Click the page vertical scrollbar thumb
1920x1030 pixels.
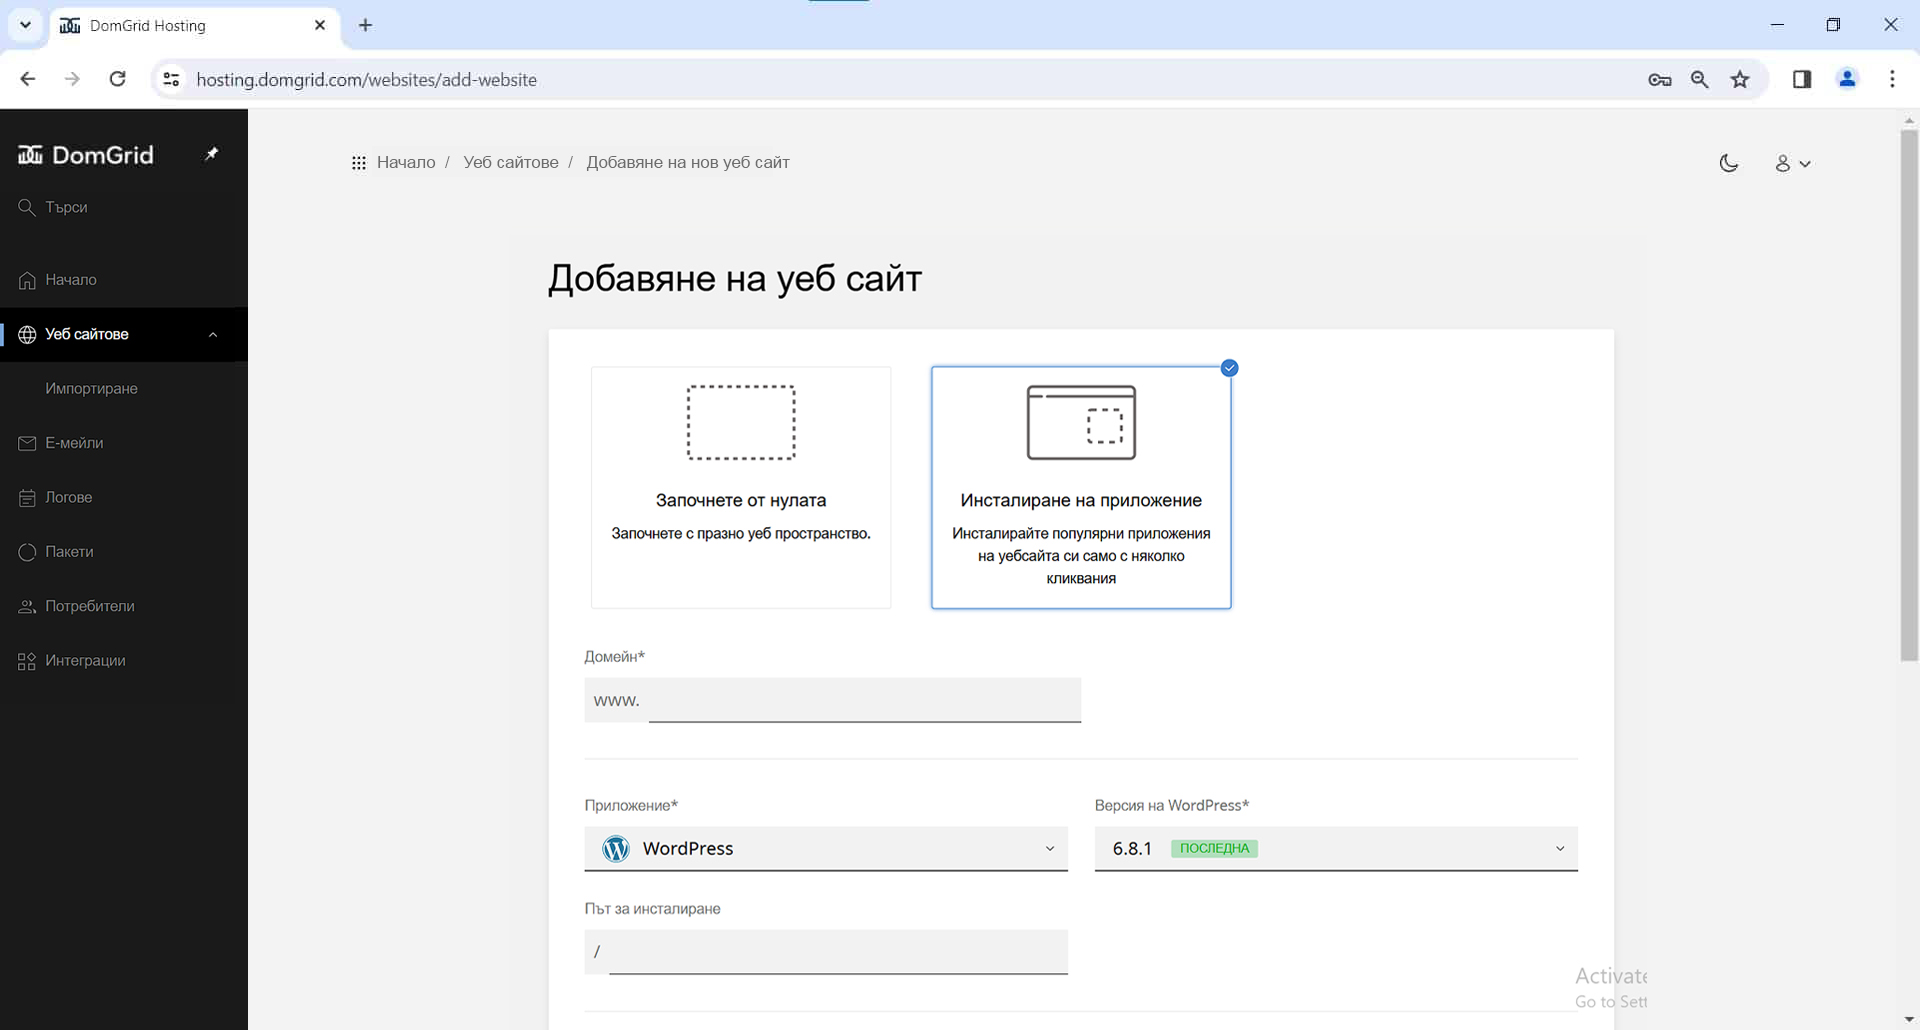[x=1909, y=395]
